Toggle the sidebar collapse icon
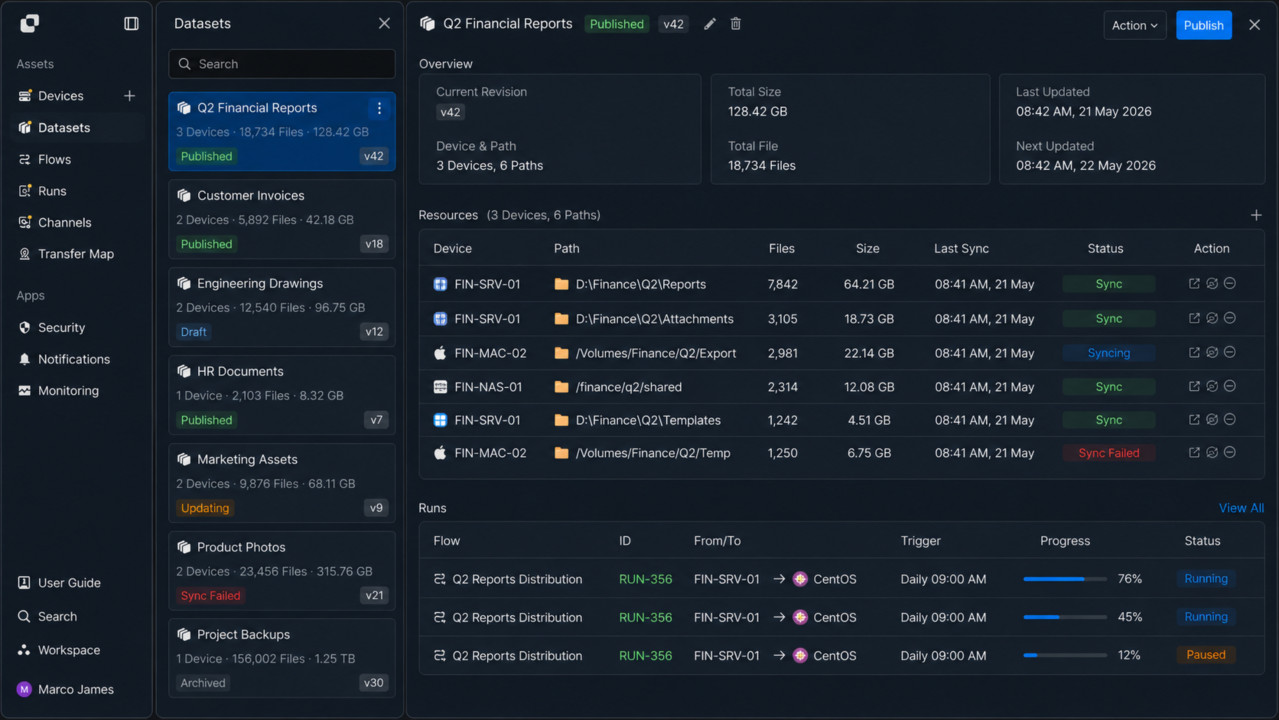1279x720 pixels. pyautogui.click(x=131, y=24)
